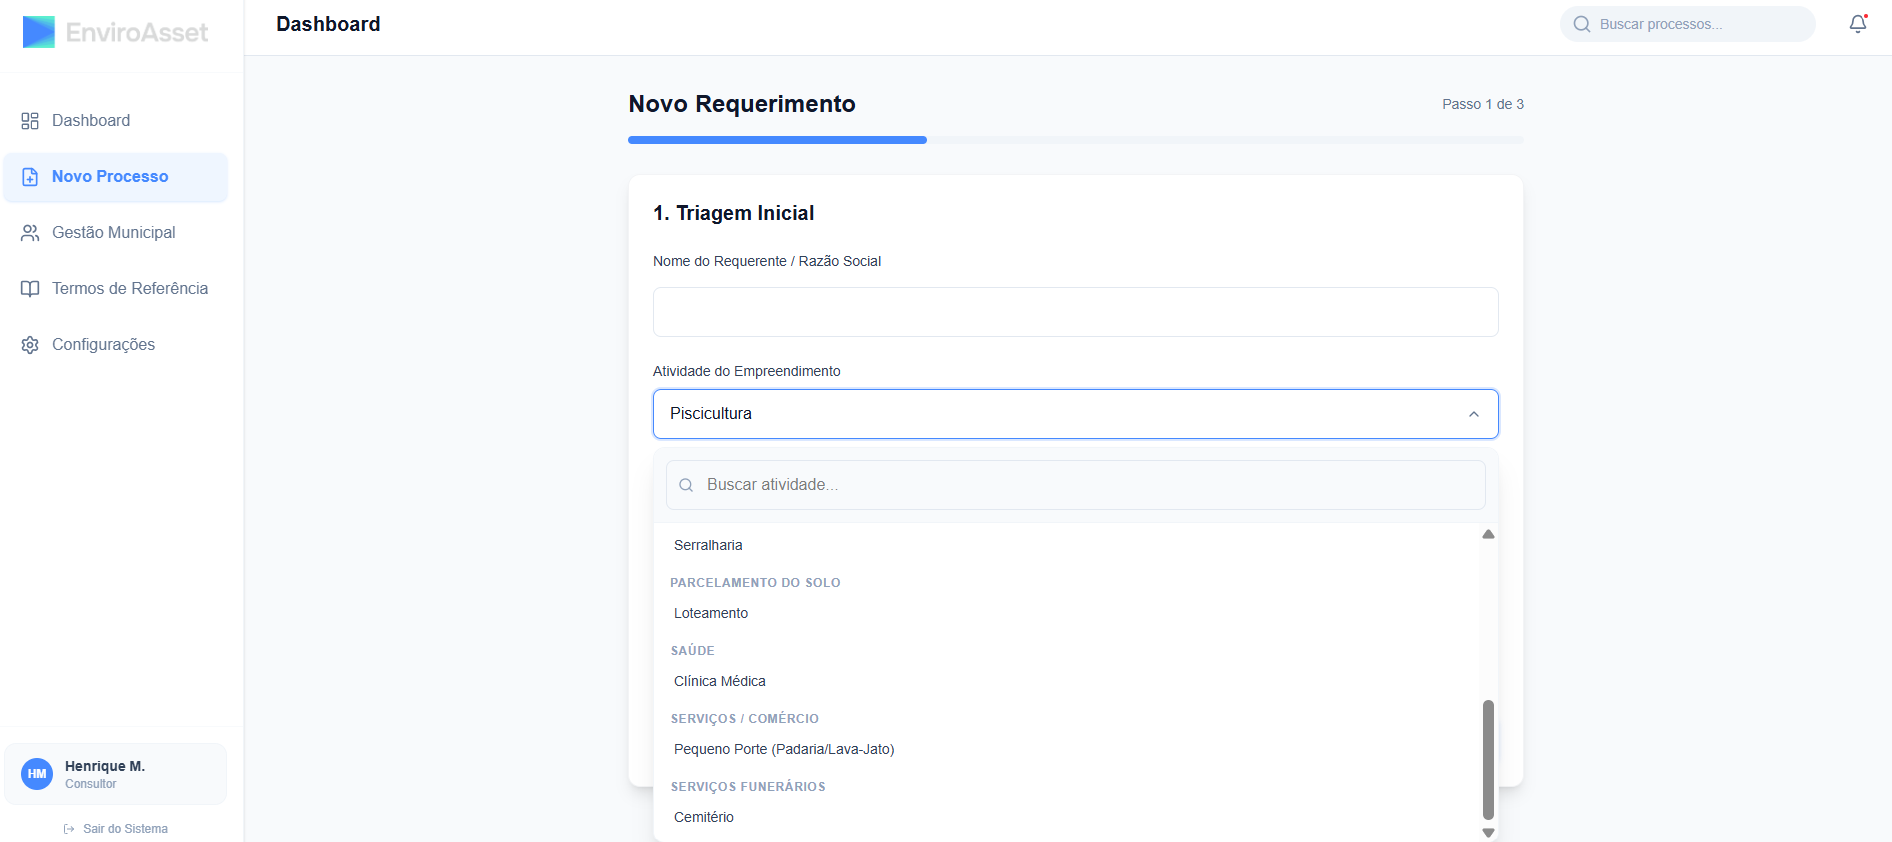Click the Novo Processo file-plus icon
This screenshot has width=1892, height=842.
[x=30, y=177]
